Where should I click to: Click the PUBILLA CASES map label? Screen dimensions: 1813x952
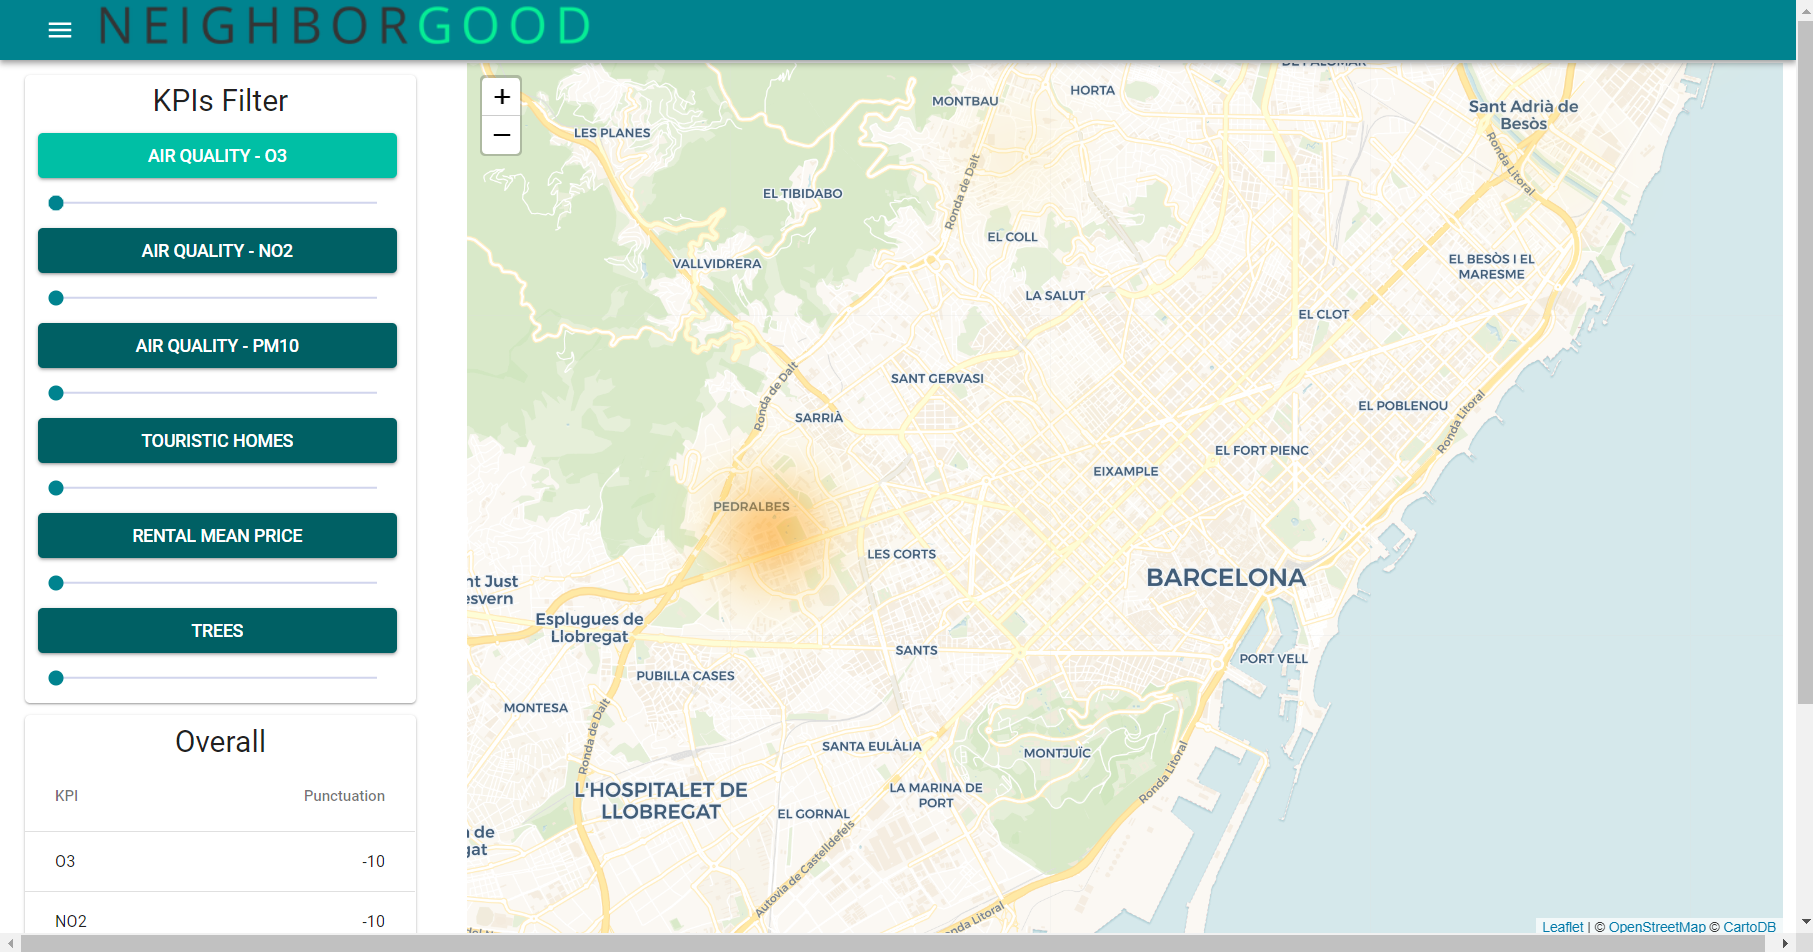[685, 676]
